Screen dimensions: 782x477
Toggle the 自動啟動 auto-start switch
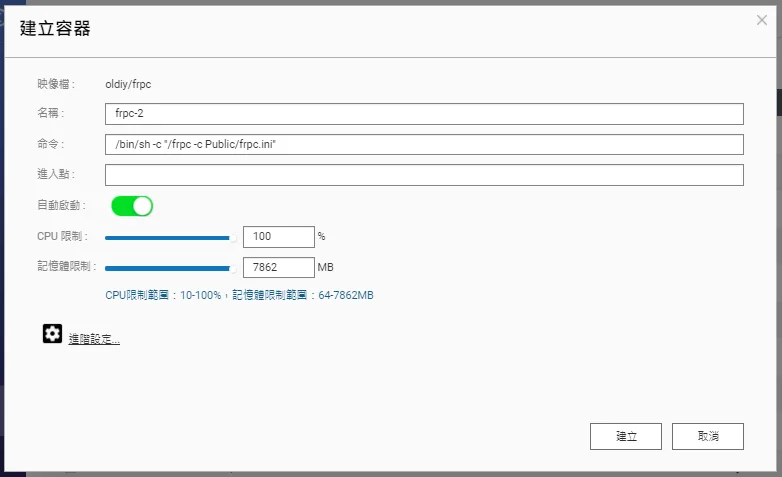[131, 206]
